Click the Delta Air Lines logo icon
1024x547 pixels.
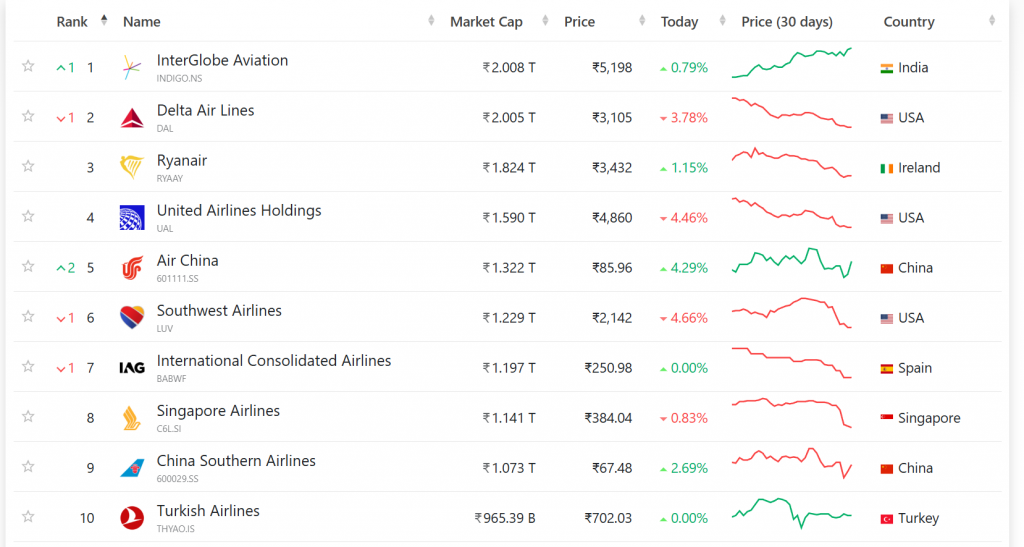click(132, 118)
